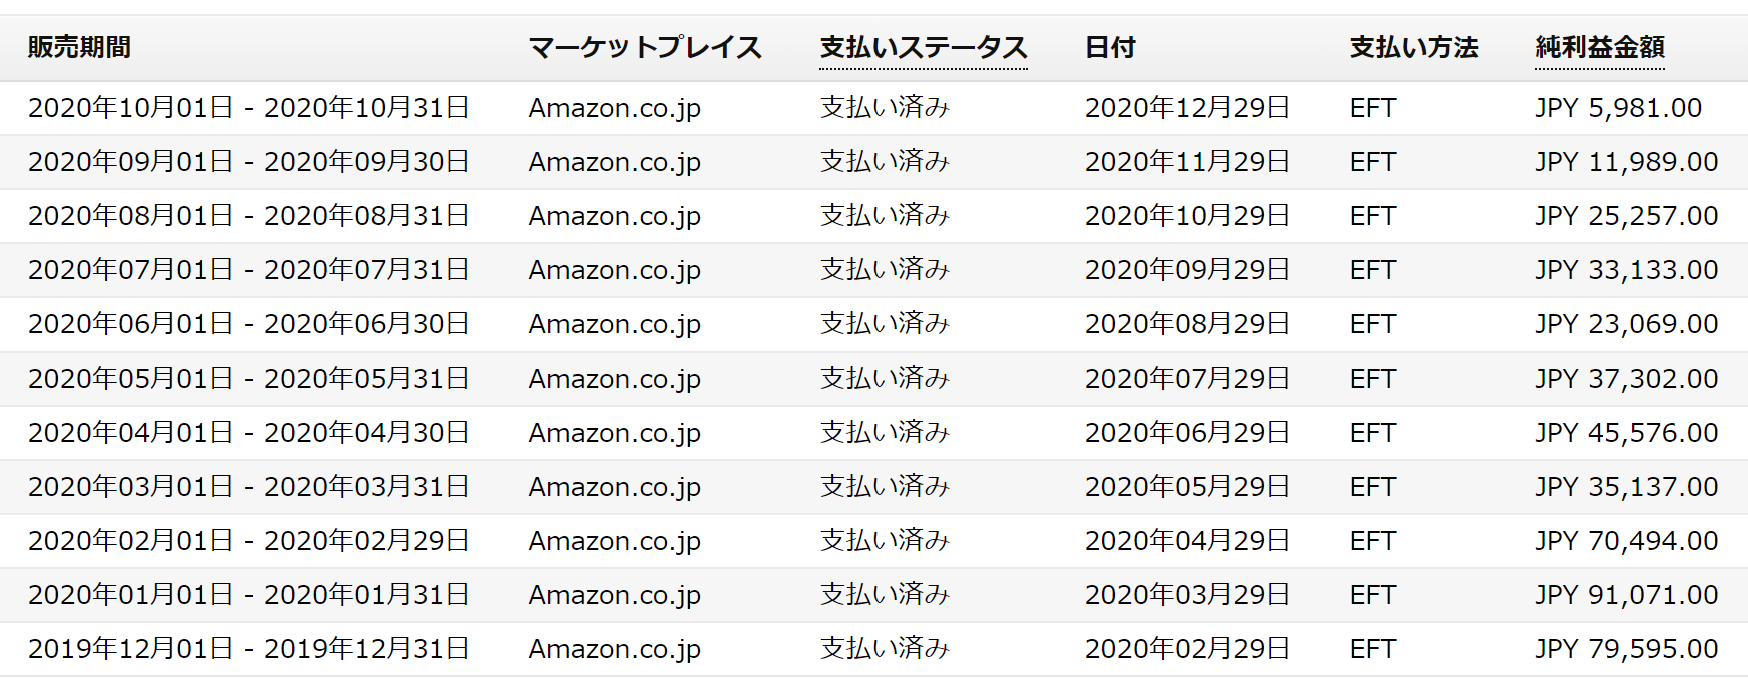Click the payment date 2020年09月29日
The height and width of the screenshot is (692, 1748).
click(1187, 270)
